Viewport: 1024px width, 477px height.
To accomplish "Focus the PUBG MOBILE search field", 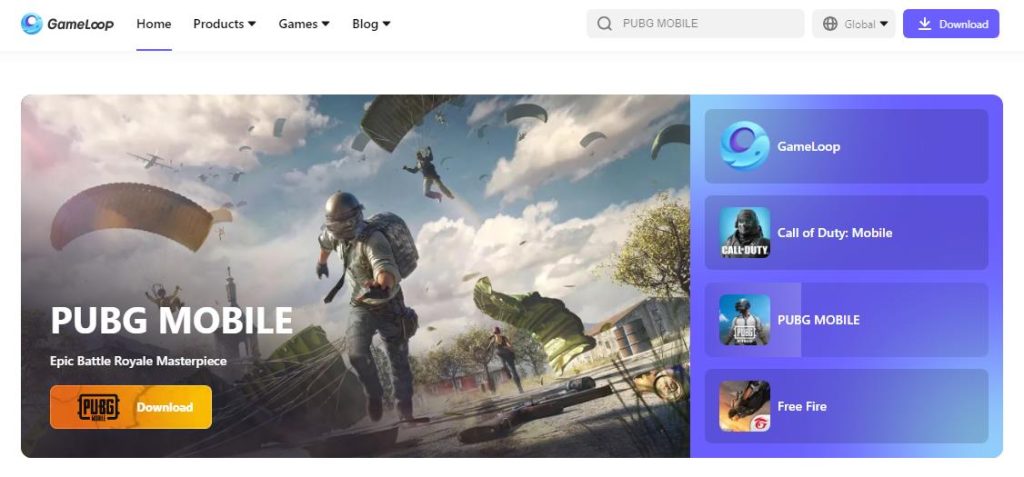I will point(705,24).
